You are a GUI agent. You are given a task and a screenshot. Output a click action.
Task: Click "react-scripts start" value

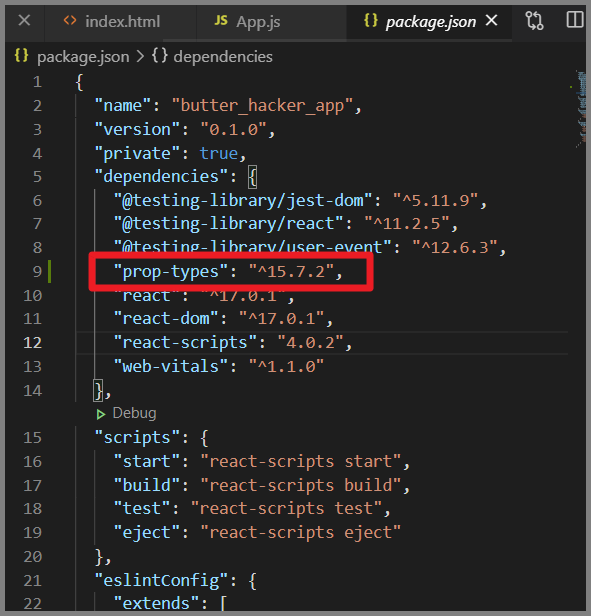point(301,462)
